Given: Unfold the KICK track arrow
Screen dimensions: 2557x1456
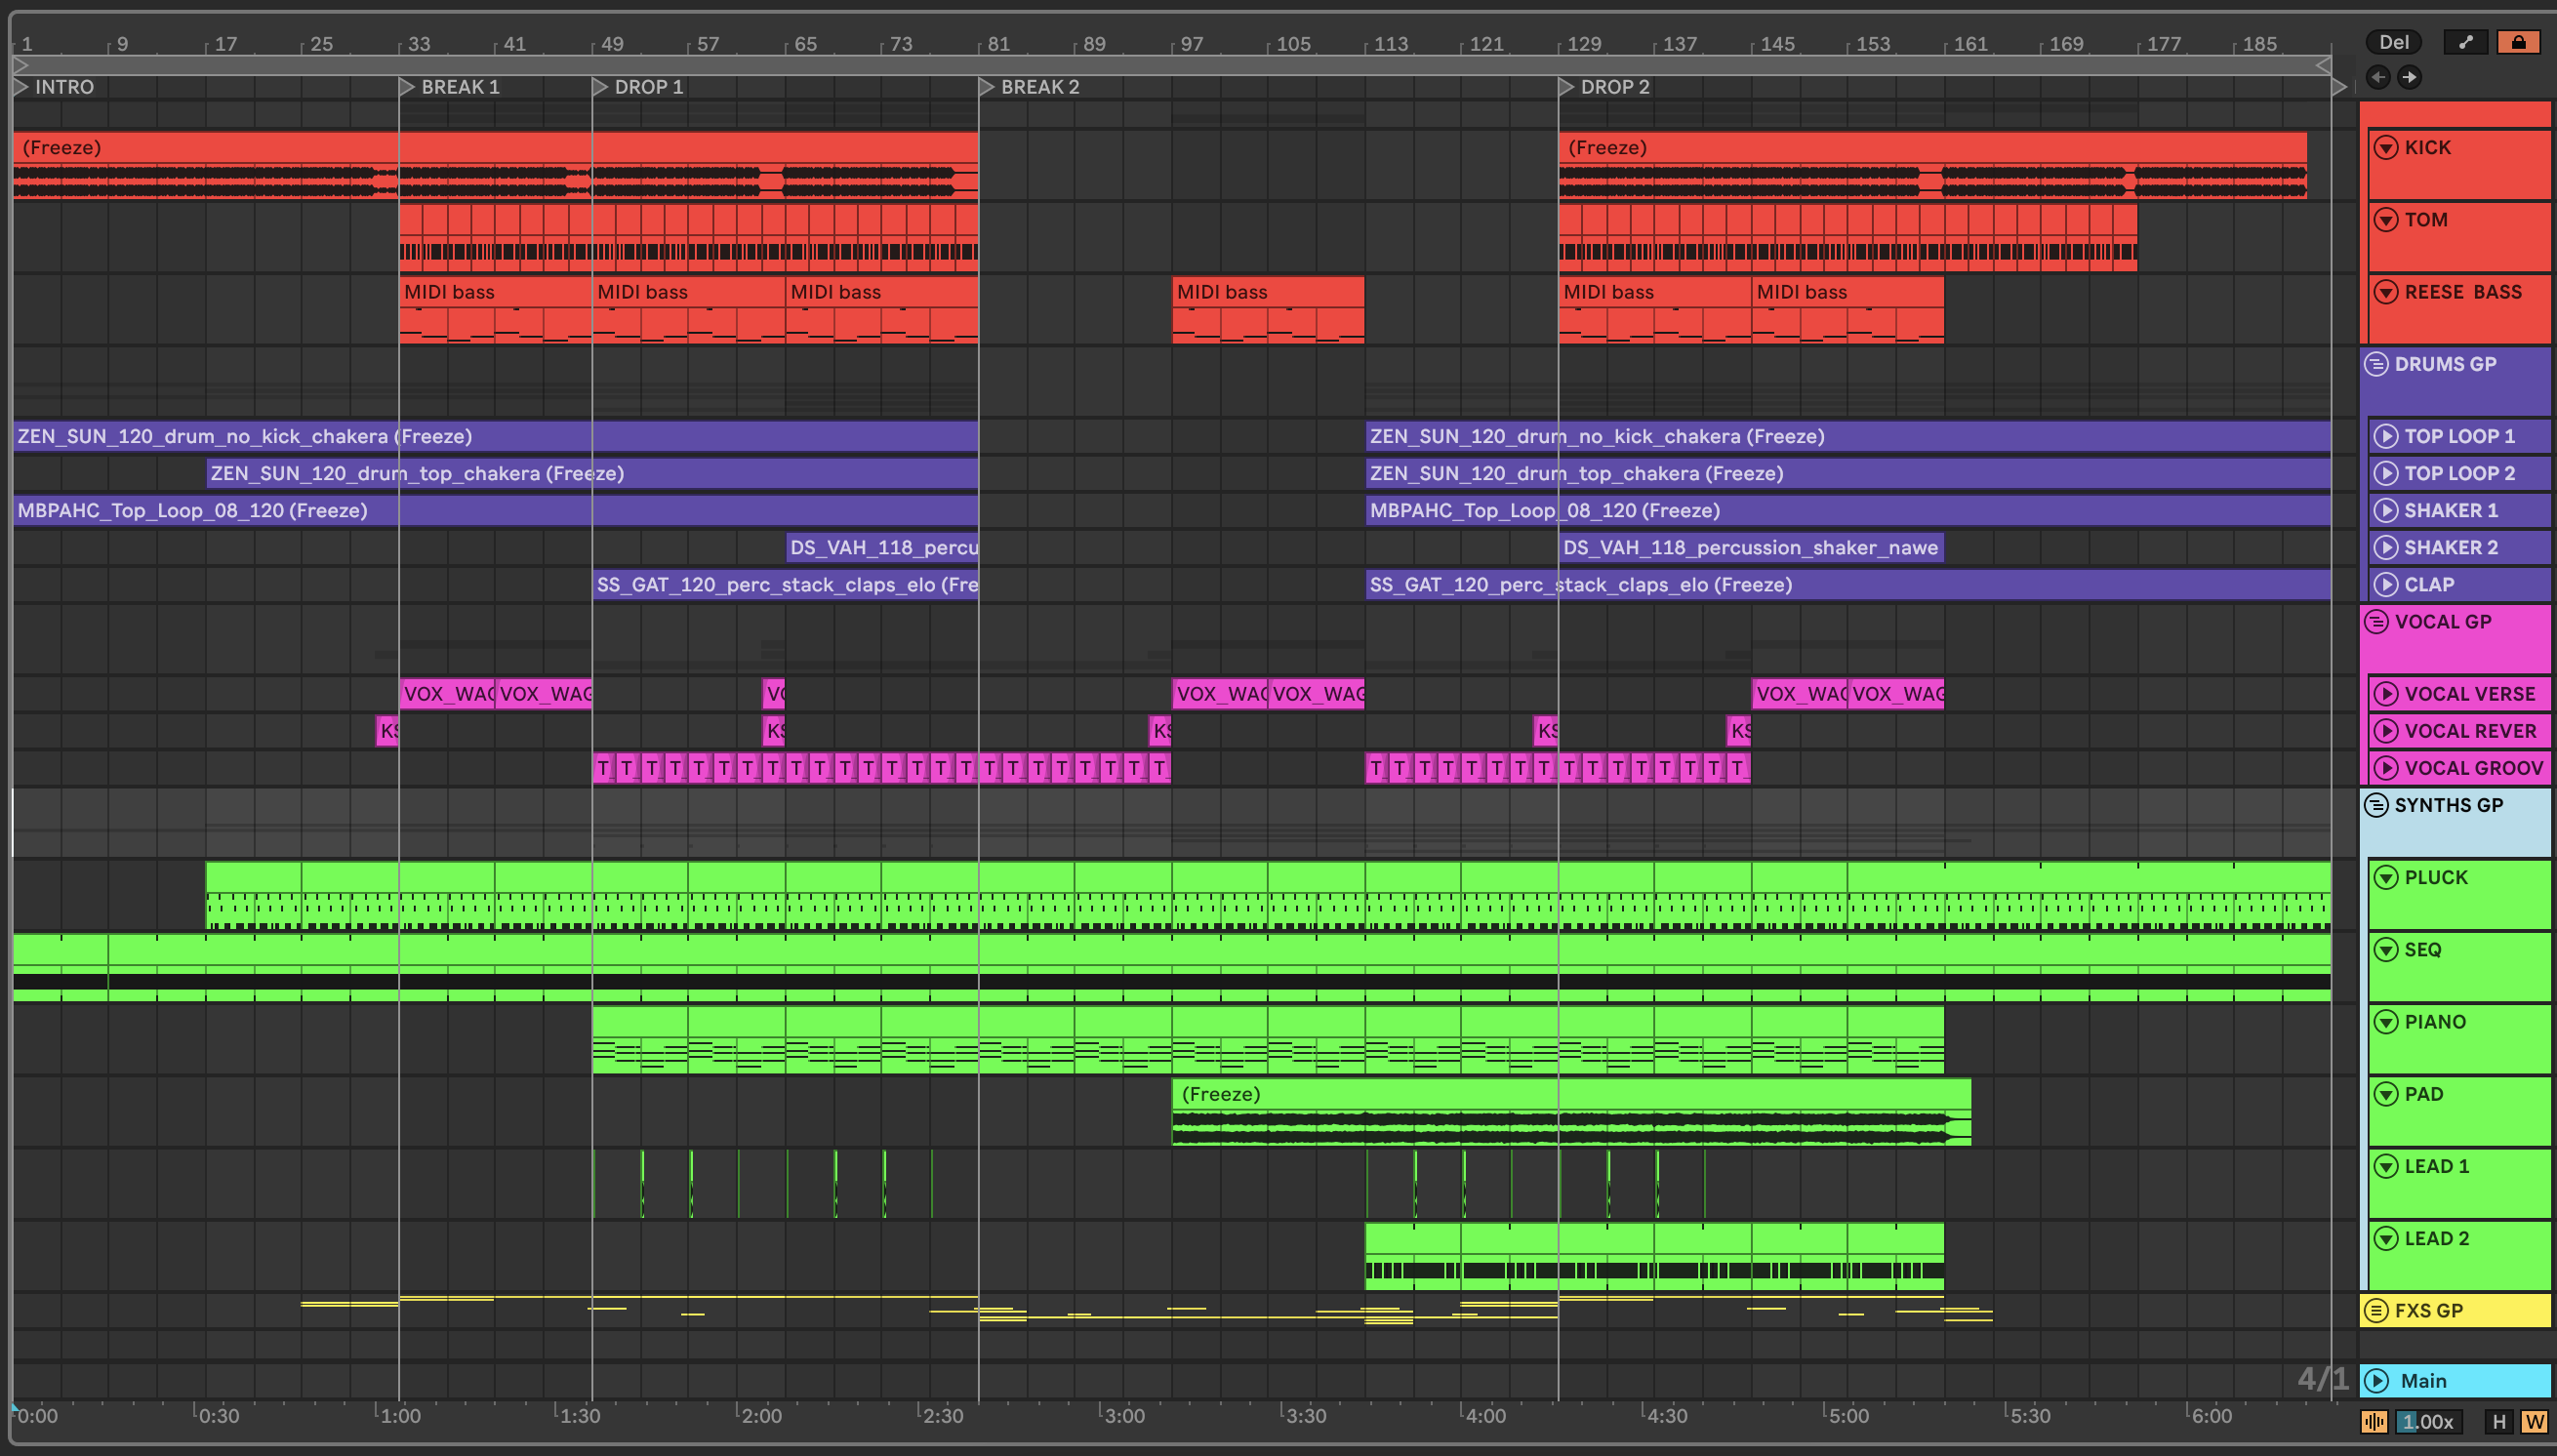Looking at the screenshot, I should point(2386,148).
